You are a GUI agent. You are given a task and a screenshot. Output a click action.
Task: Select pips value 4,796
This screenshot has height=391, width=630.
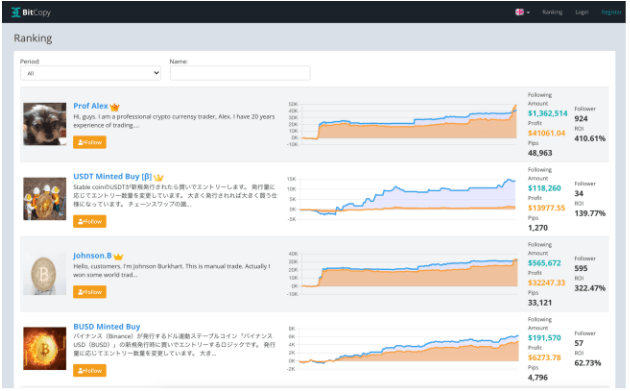tap(538, 377)
